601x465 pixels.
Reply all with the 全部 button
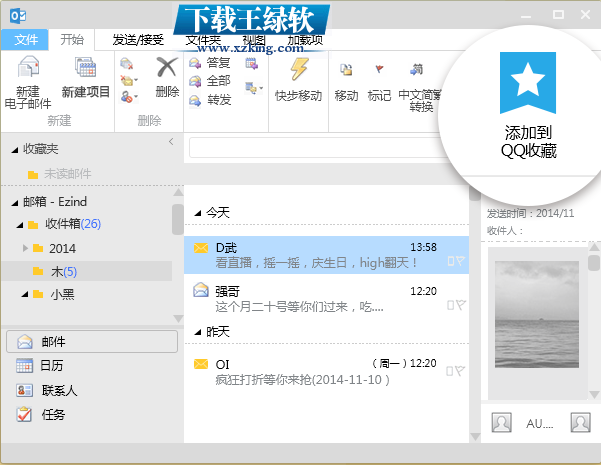210,81
